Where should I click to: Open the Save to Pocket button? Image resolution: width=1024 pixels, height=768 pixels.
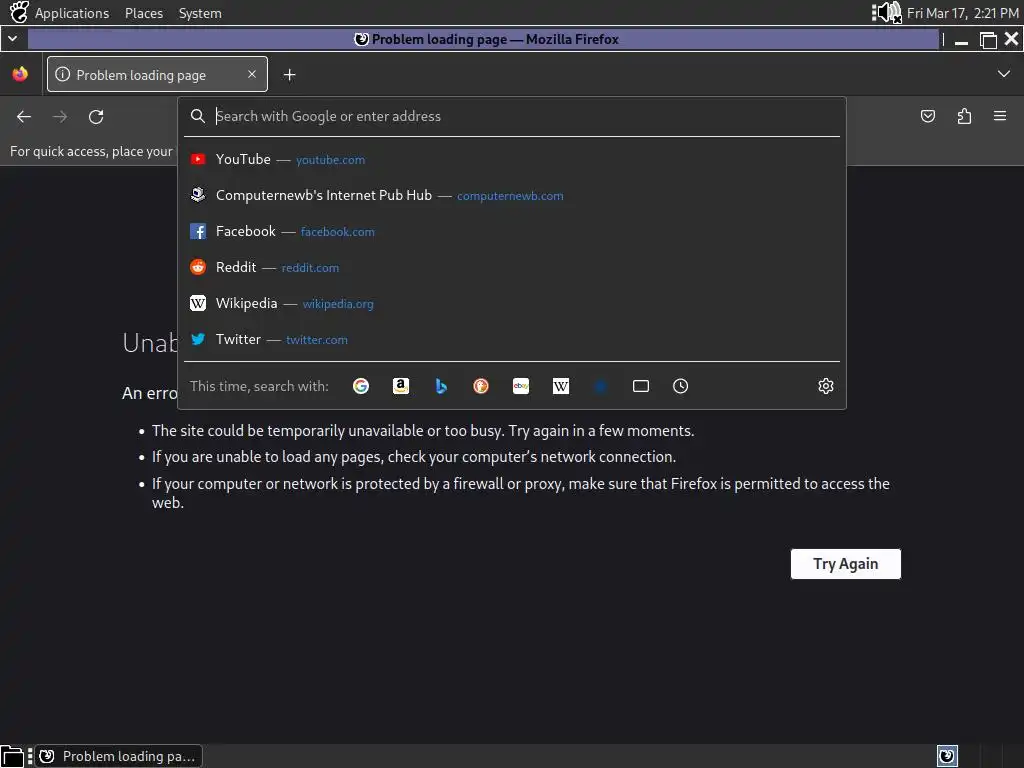(927, 116)
